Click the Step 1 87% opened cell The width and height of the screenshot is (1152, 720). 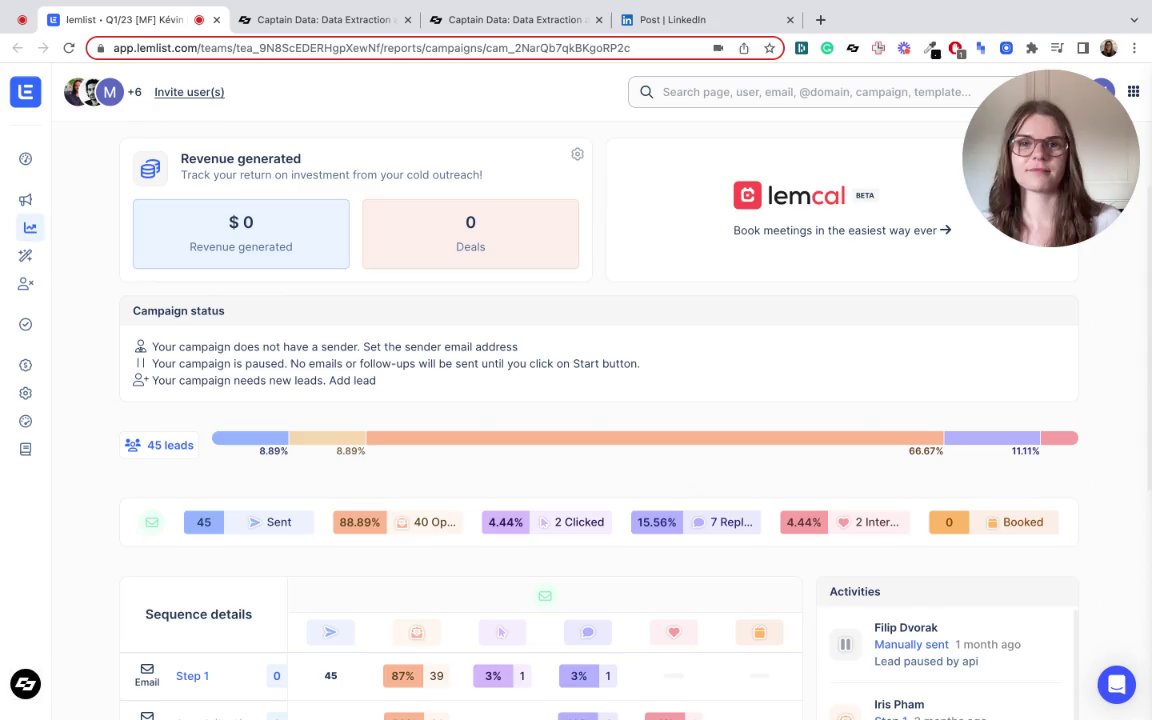tap(417, 676)
